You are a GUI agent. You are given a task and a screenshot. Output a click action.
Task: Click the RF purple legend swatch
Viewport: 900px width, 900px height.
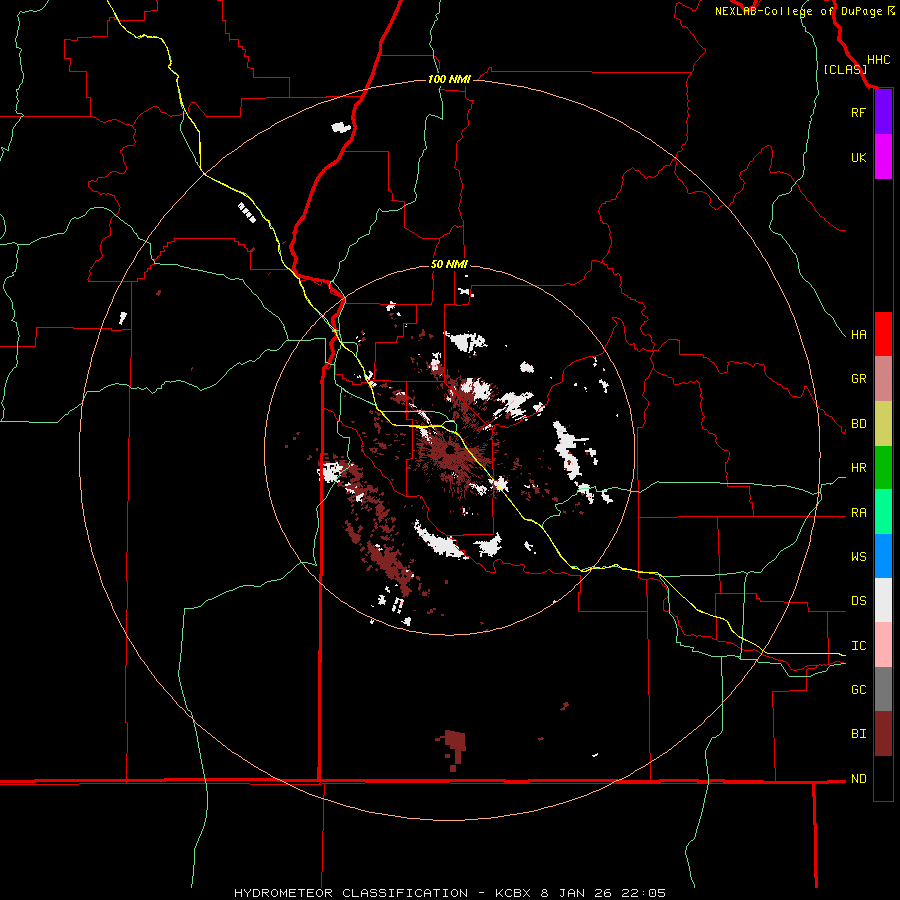point(883,112)
